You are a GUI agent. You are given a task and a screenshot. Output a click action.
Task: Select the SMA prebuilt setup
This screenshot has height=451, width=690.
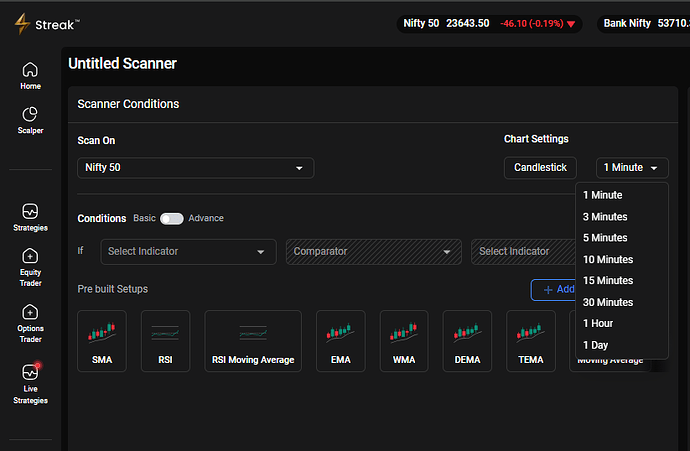102,341
